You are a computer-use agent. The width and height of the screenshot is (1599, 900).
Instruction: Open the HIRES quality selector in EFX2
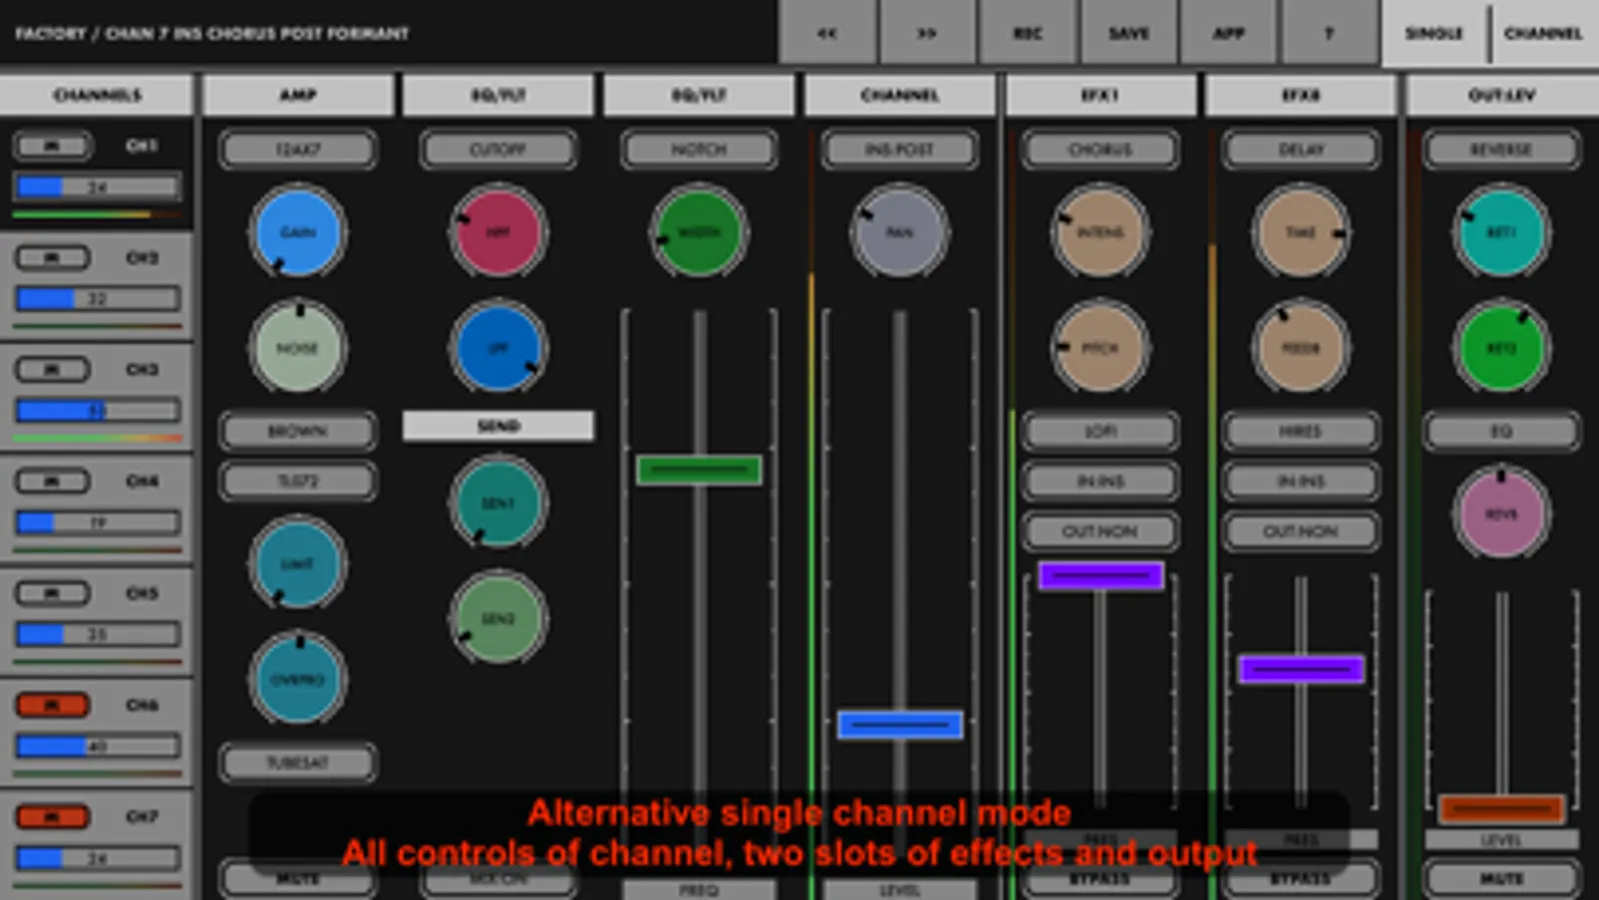pos(1301,431)
